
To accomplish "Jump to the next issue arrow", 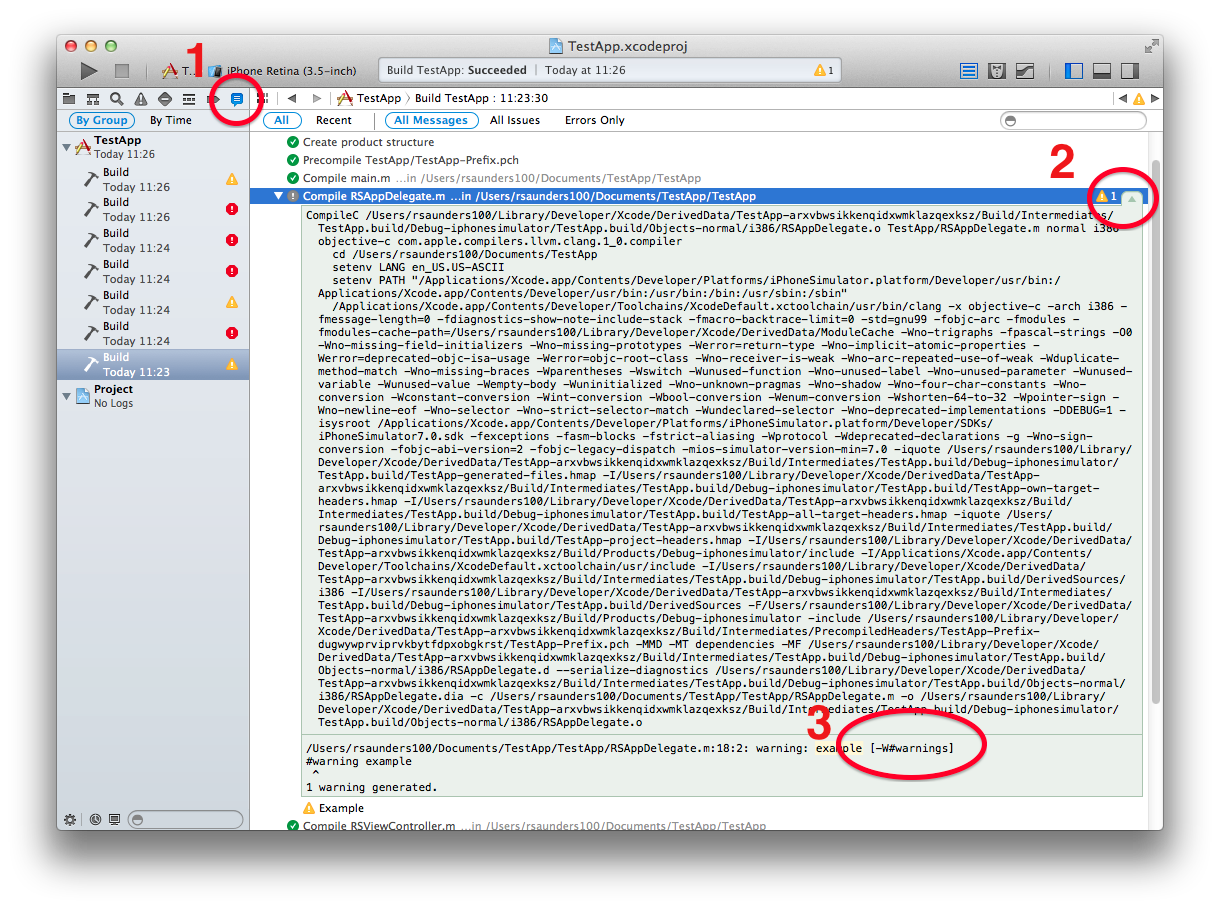I will (x=1156, y=98).
